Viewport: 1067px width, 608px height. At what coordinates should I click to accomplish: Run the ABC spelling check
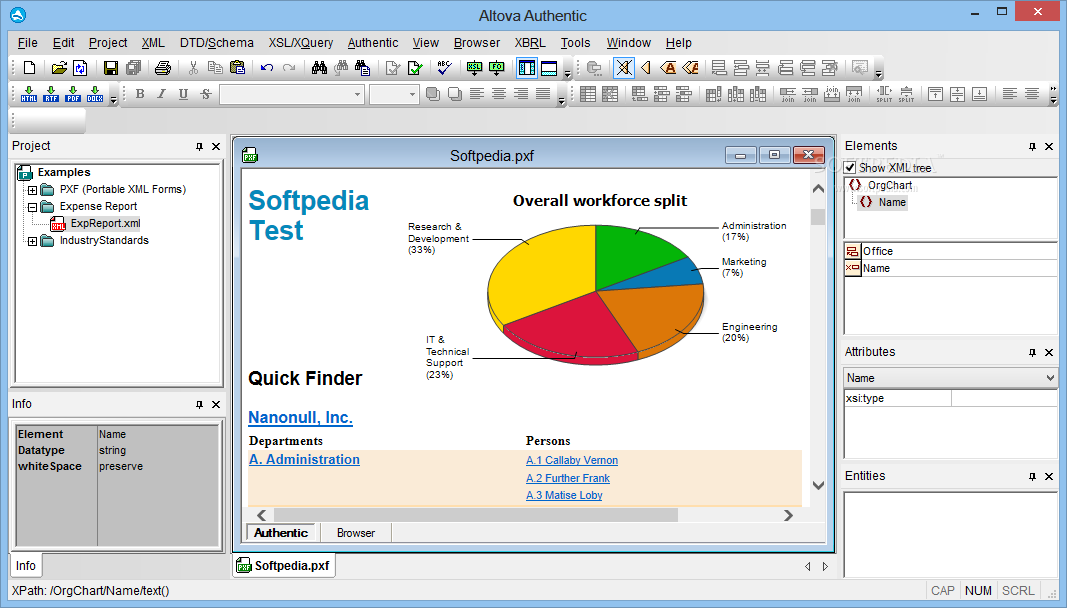click(x=444, y=67)
